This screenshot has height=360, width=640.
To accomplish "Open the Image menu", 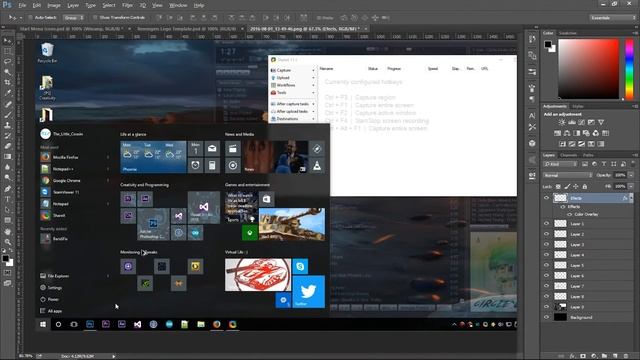I will click(54, 5).
